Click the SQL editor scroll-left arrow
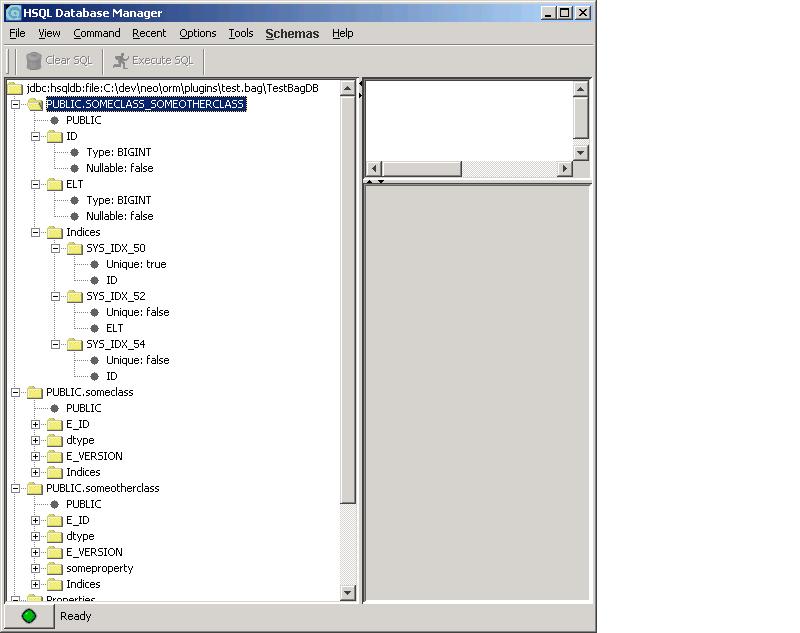 pos(374,168)
